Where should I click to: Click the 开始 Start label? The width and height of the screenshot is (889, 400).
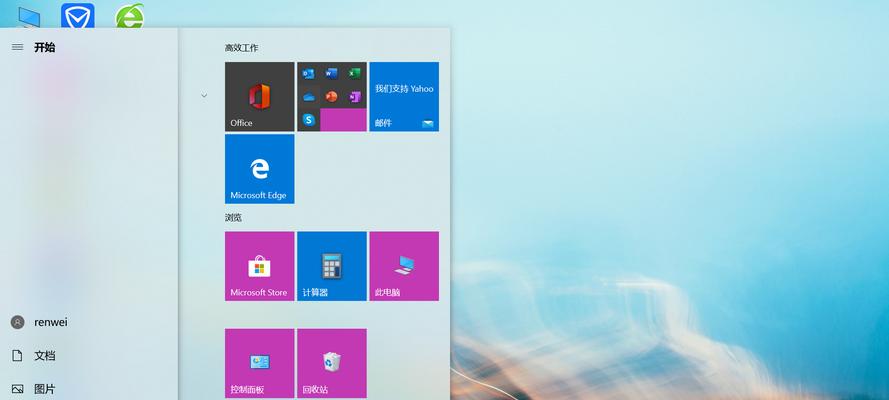pyautogui.click(x=44, y=48)
